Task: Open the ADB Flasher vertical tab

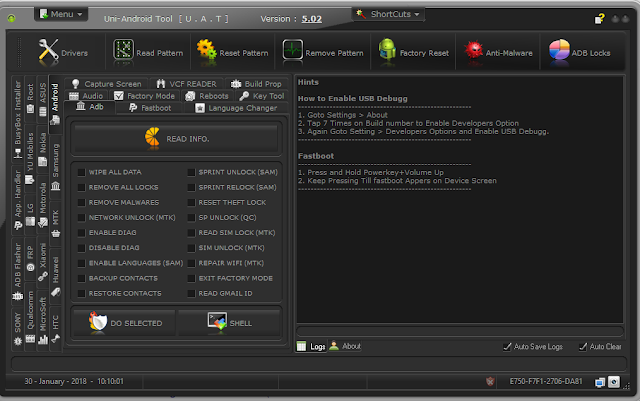Action: click(18, 272)
